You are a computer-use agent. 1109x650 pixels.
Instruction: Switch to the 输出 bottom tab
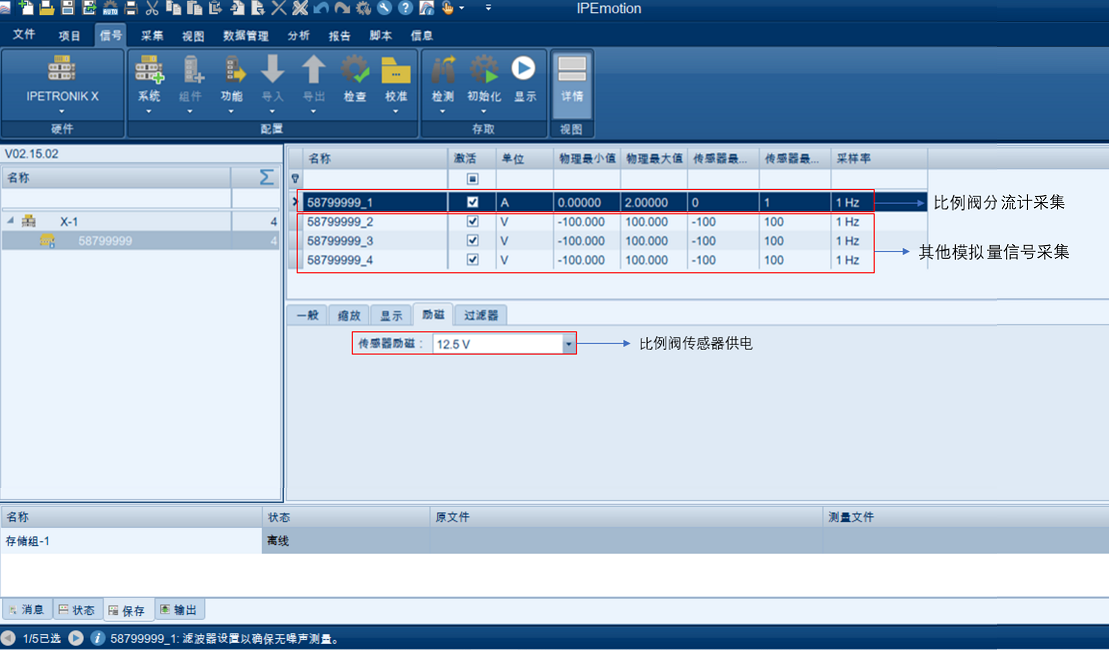[179, 609]
